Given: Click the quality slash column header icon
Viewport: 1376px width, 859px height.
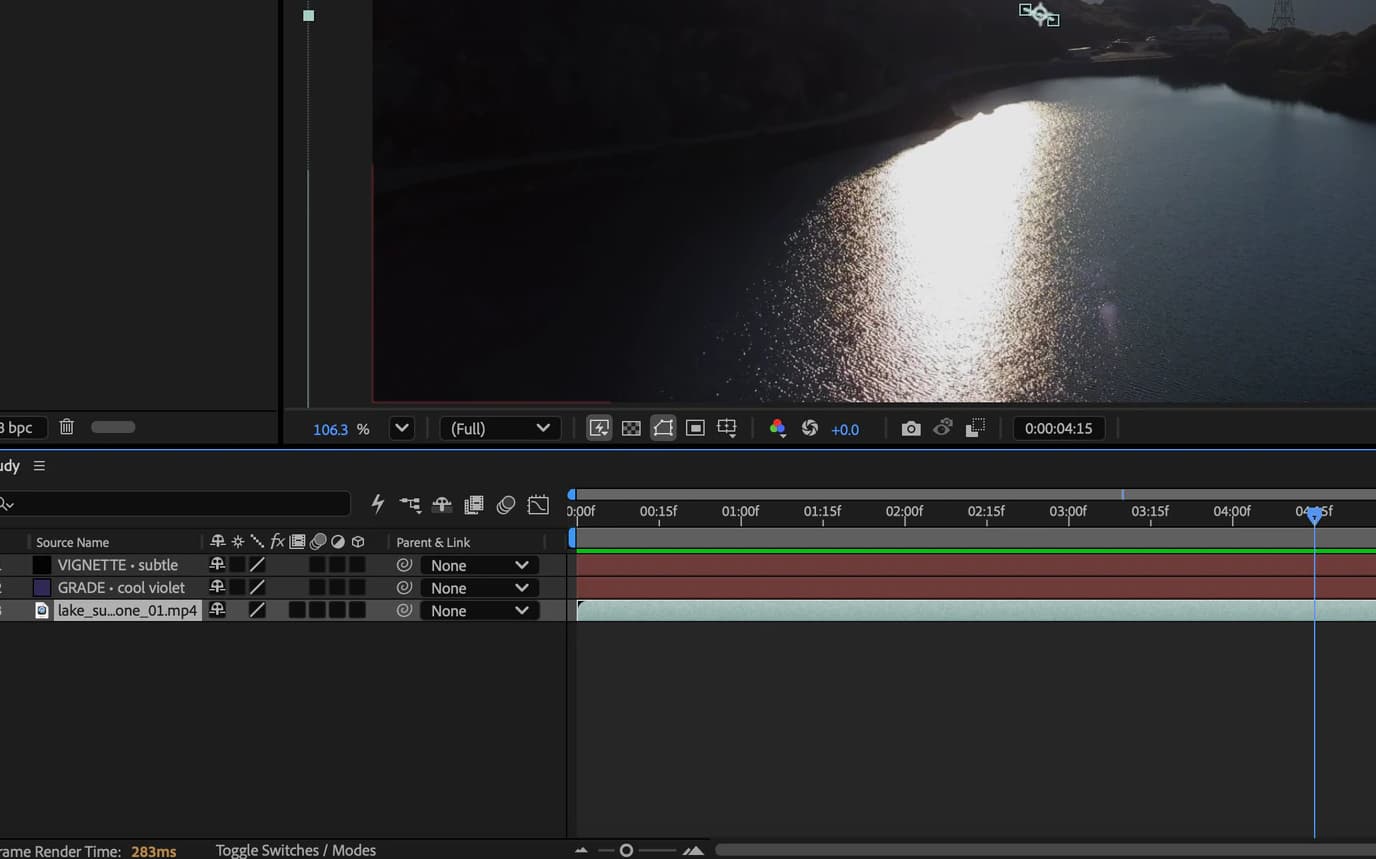Looking at the screenshot, I should click(x=257, y=542).
